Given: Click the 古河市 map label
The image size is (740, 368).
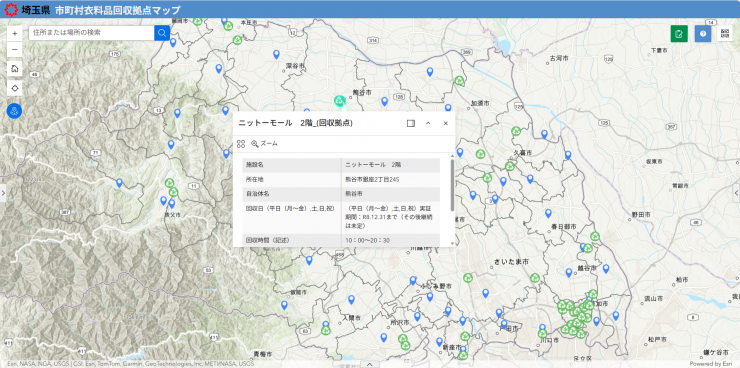Looking at the screenshot, I should [x=558, y=59].
